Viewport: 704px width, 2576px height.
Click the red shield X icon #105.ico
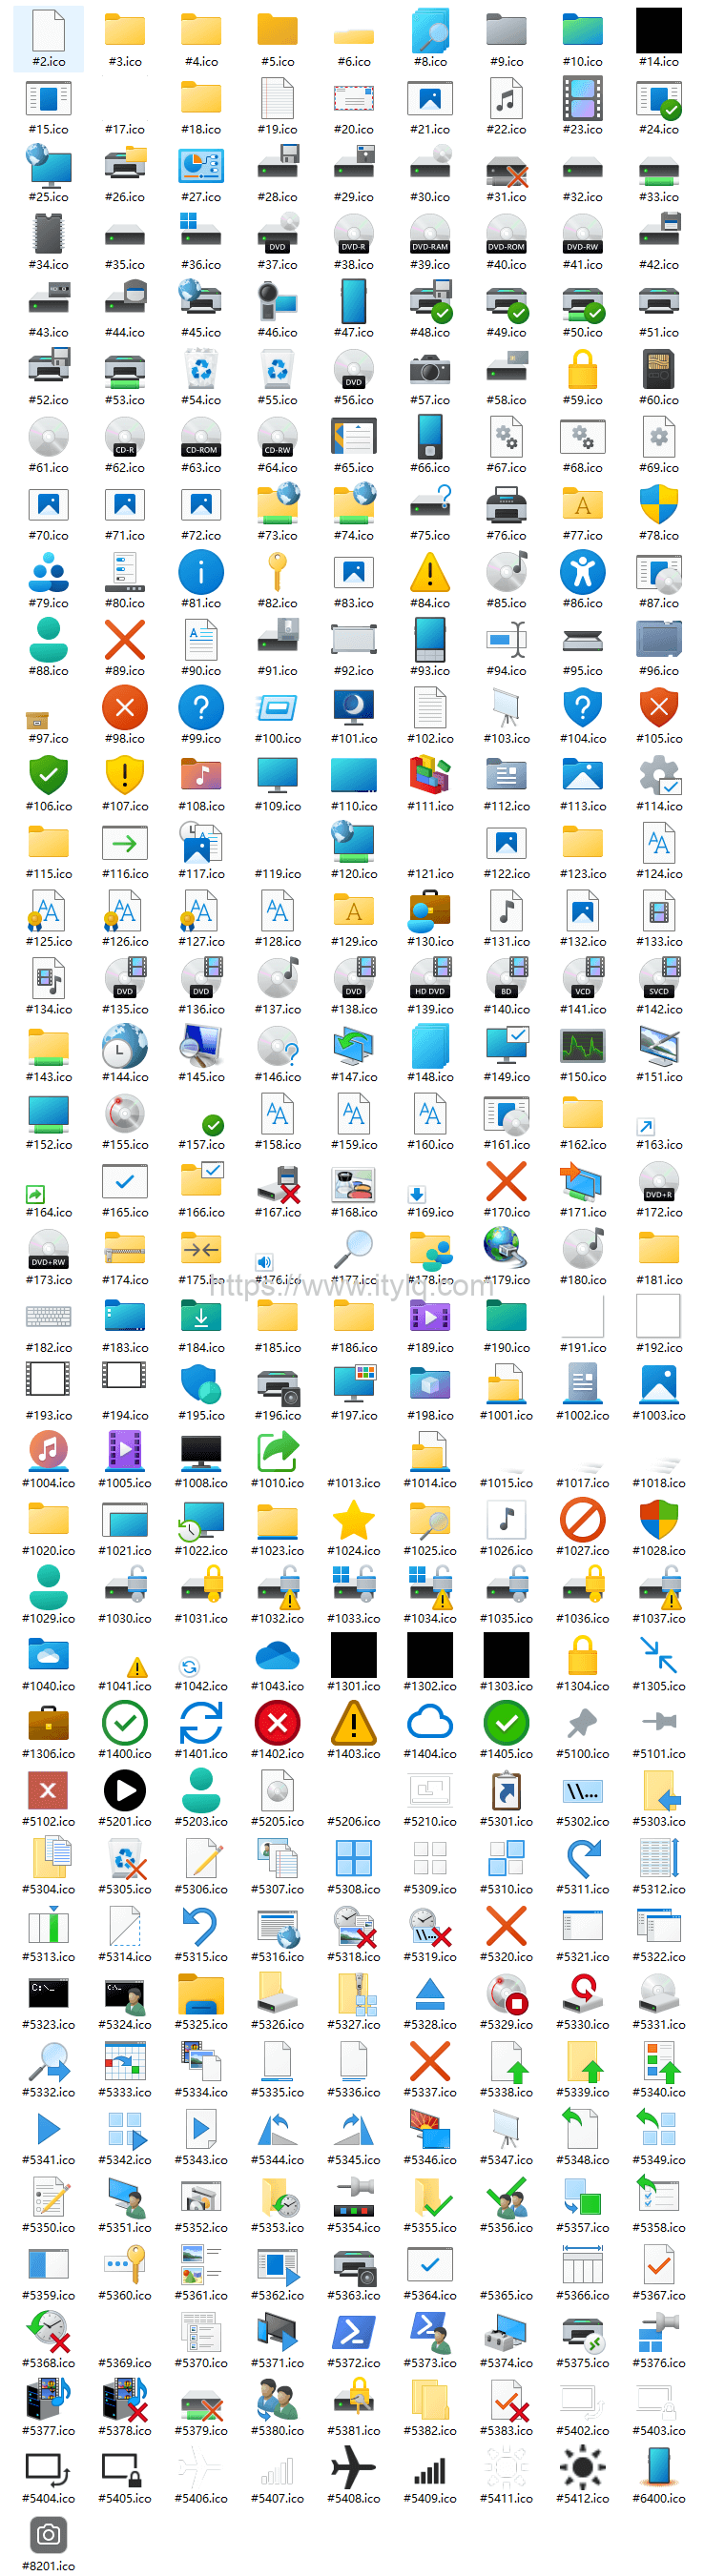tap(658, 708)
